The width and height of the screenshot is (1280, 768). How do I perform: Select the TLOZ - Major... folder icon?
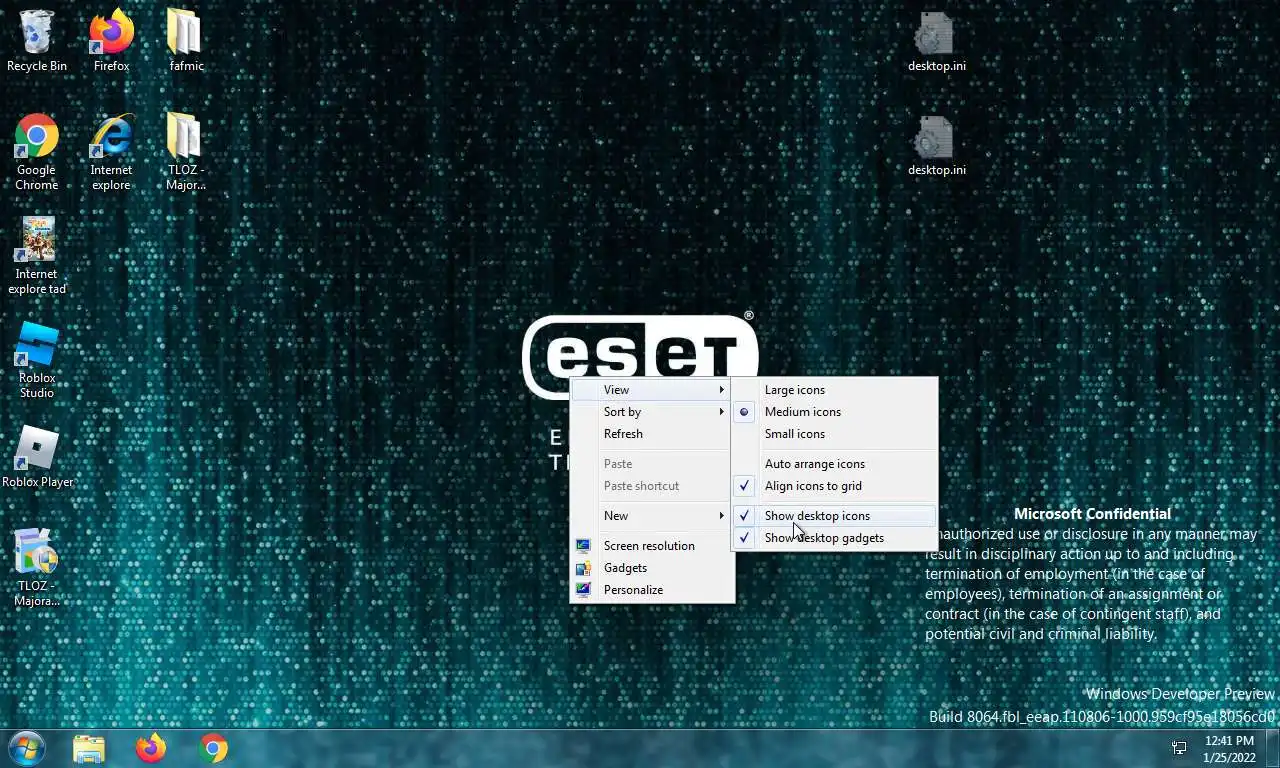(x=186, y=152)
